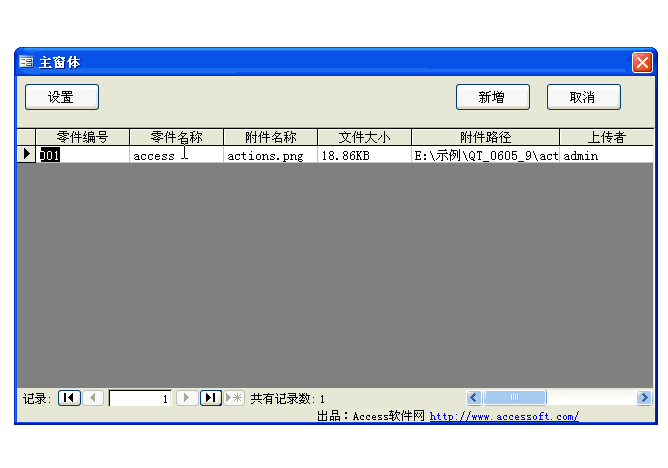Click the left arrow of the horizontal scrollbar
Screen dimensions: 668x468
(x=474, y=398)
